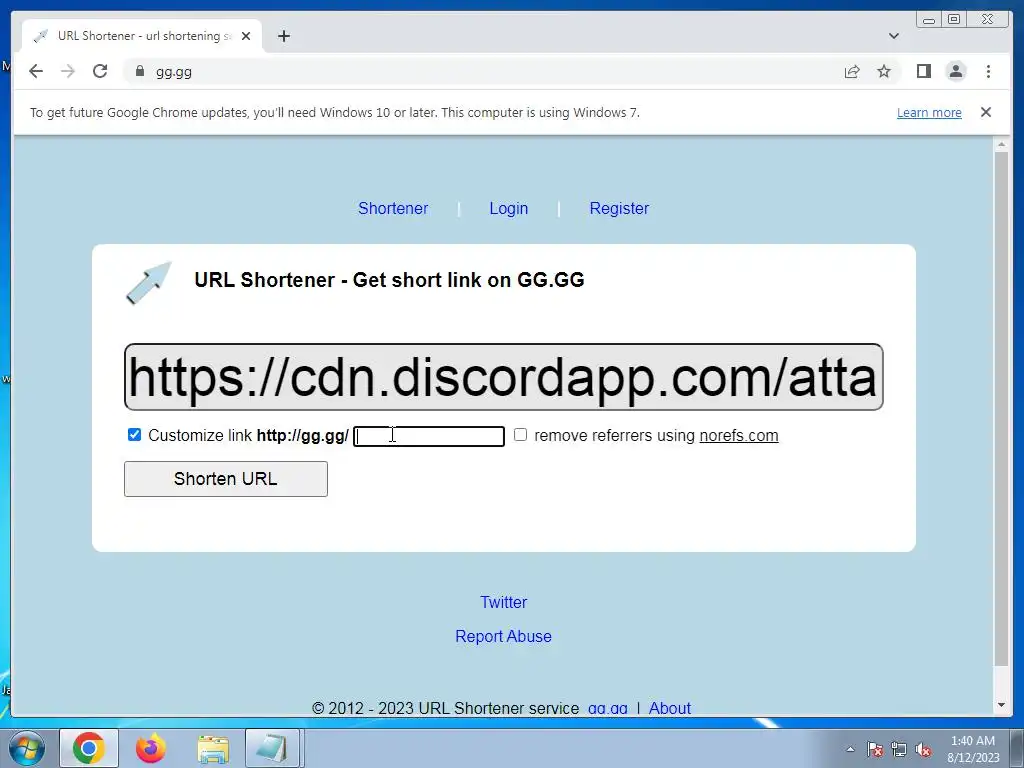
Task: Open the Register link
Action: coord(619,208)
